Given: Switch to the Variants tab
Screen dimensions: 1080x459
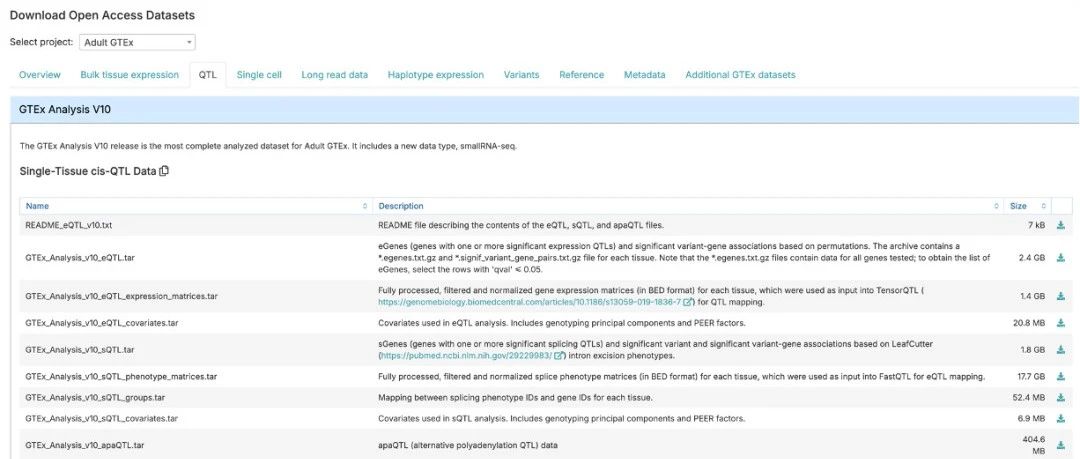Looking at the screenshot, I should [x=521, y=74].
